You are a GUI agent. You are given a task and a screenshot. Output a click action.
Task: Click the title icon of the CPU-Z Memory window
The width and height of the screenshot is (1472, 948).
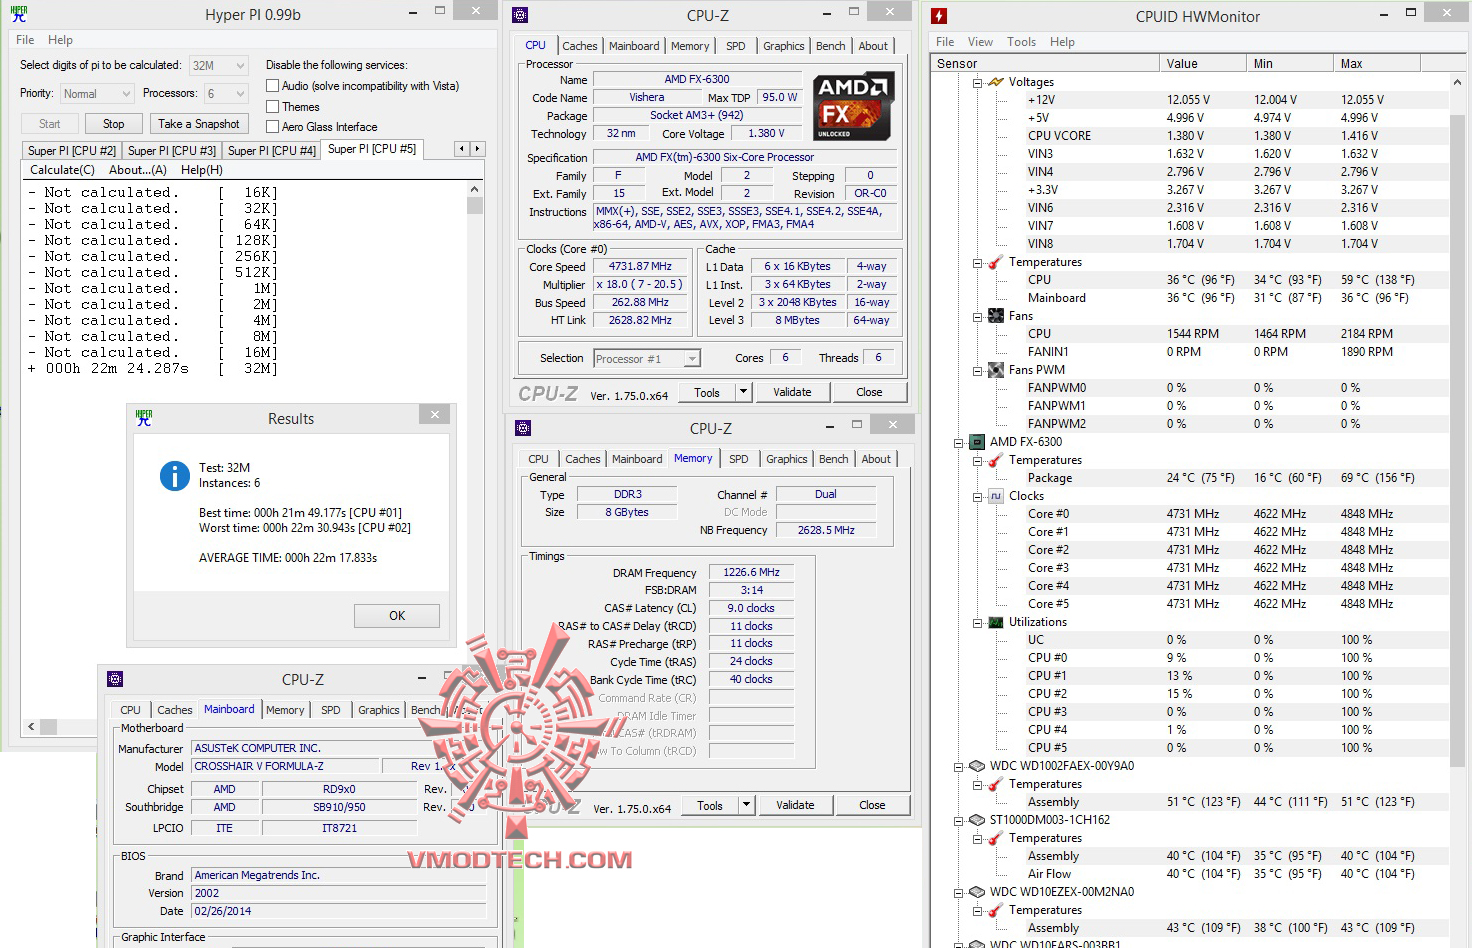(523, 428)
